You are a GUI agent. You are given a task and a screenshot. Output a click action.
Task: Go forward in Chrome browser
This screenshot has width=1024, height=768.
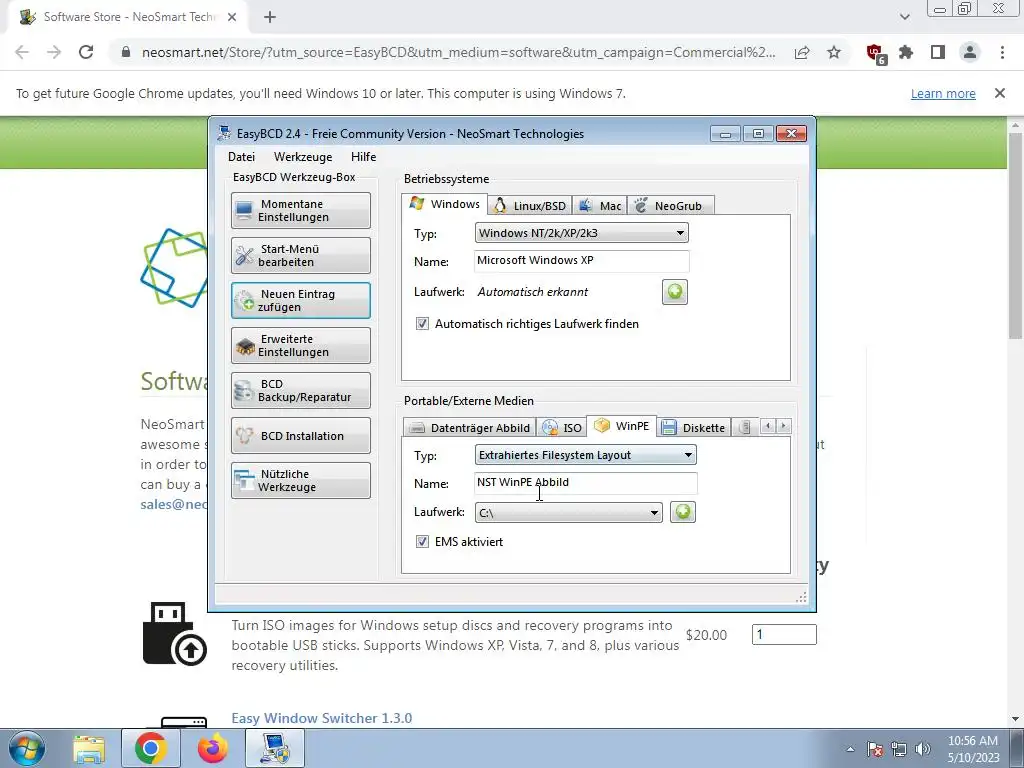click(54, 52)
